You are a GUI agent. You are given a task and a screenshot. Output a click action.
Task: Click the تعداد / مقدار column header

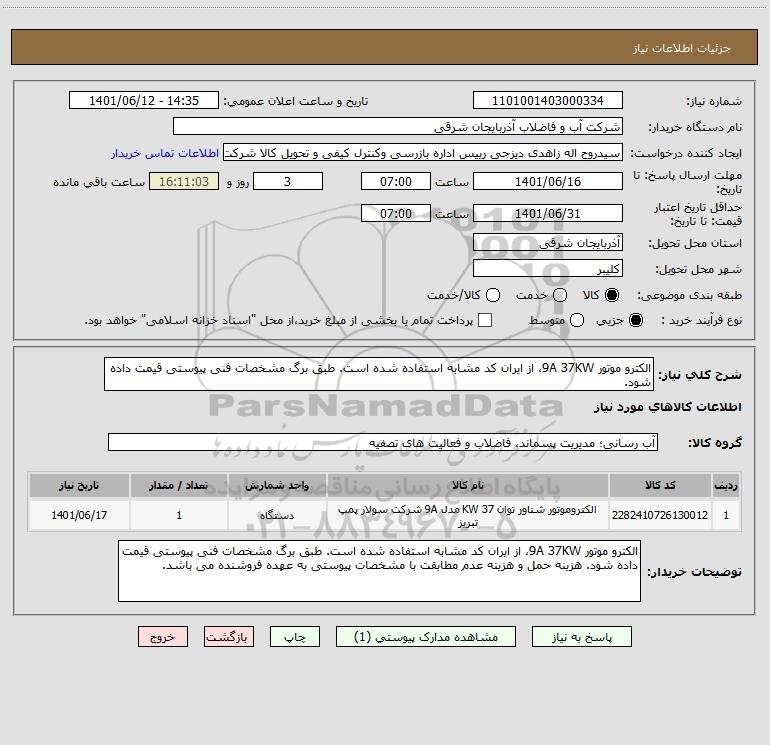[x=179, y=485]
